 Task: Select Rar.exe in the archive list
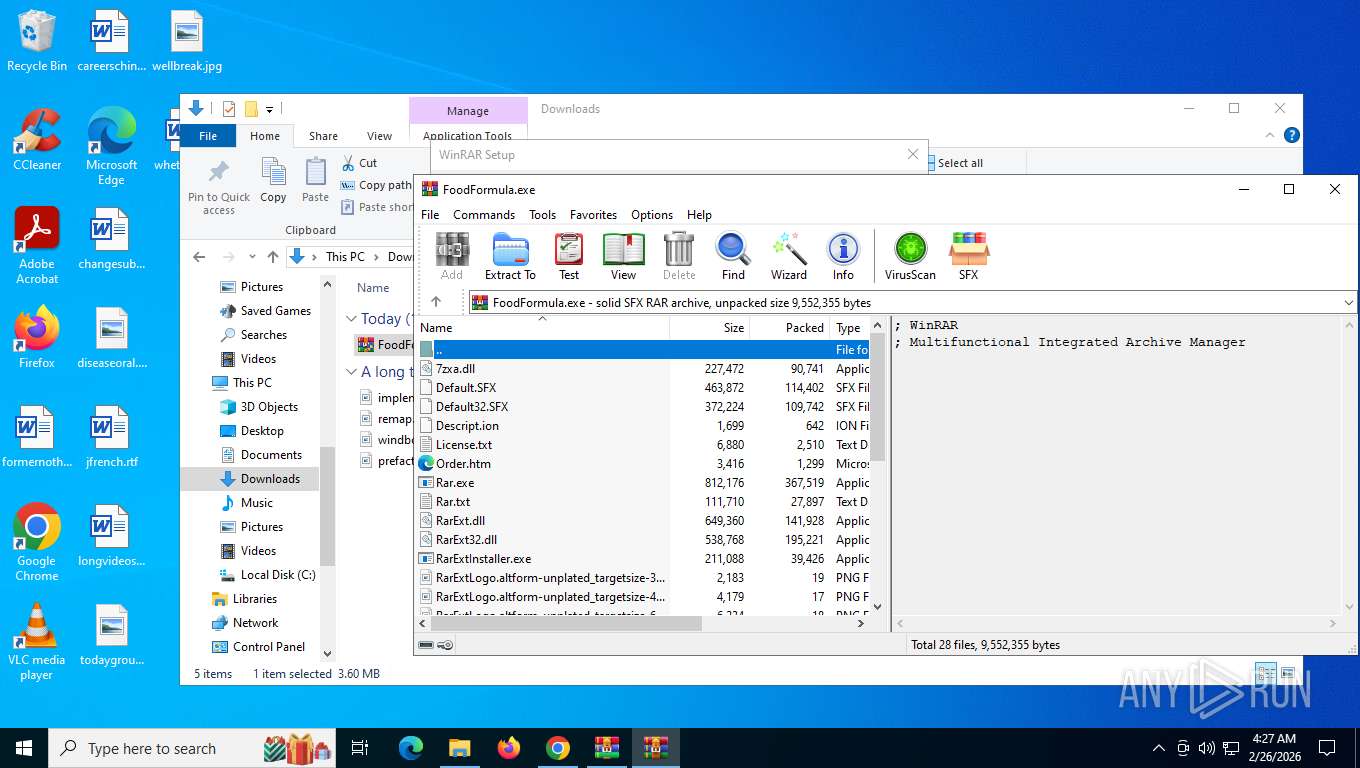(455, 483)
